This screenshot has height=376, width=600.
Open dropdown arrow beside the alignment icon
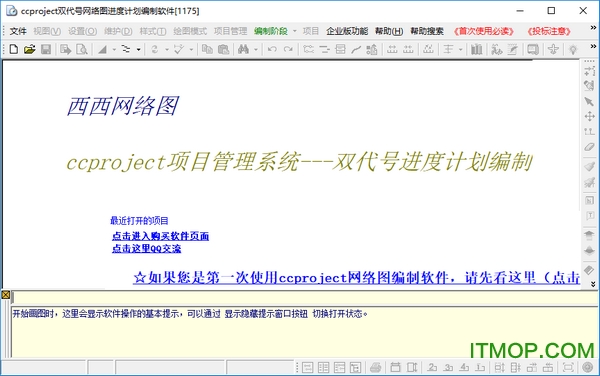pos(460,49)
